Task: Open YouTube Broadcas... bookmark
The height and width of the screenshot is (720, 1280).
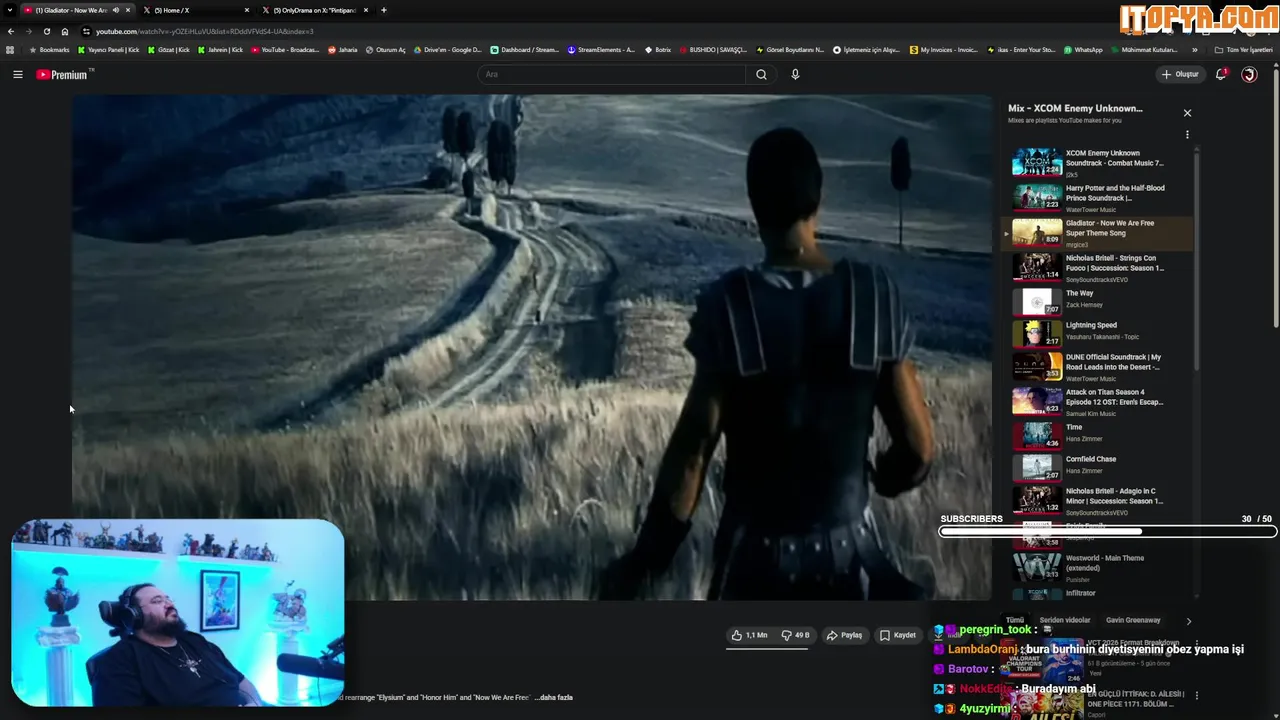Action: [285, 50]
